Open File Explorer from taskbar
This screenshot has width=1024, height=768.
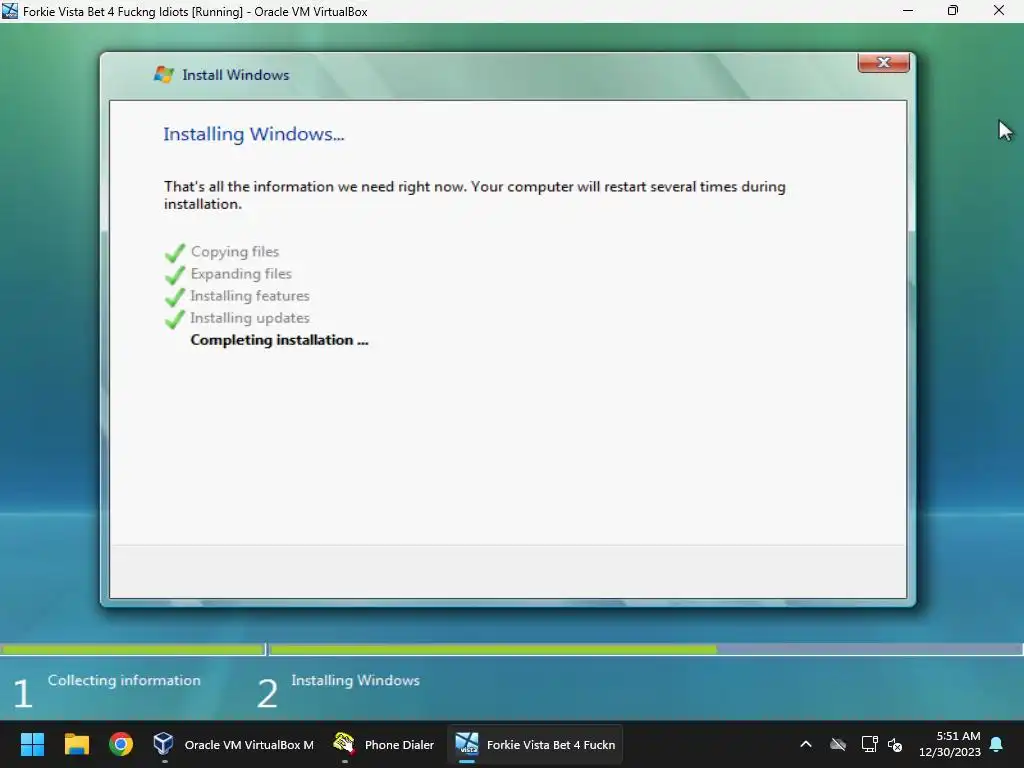[x=76, y=744]
